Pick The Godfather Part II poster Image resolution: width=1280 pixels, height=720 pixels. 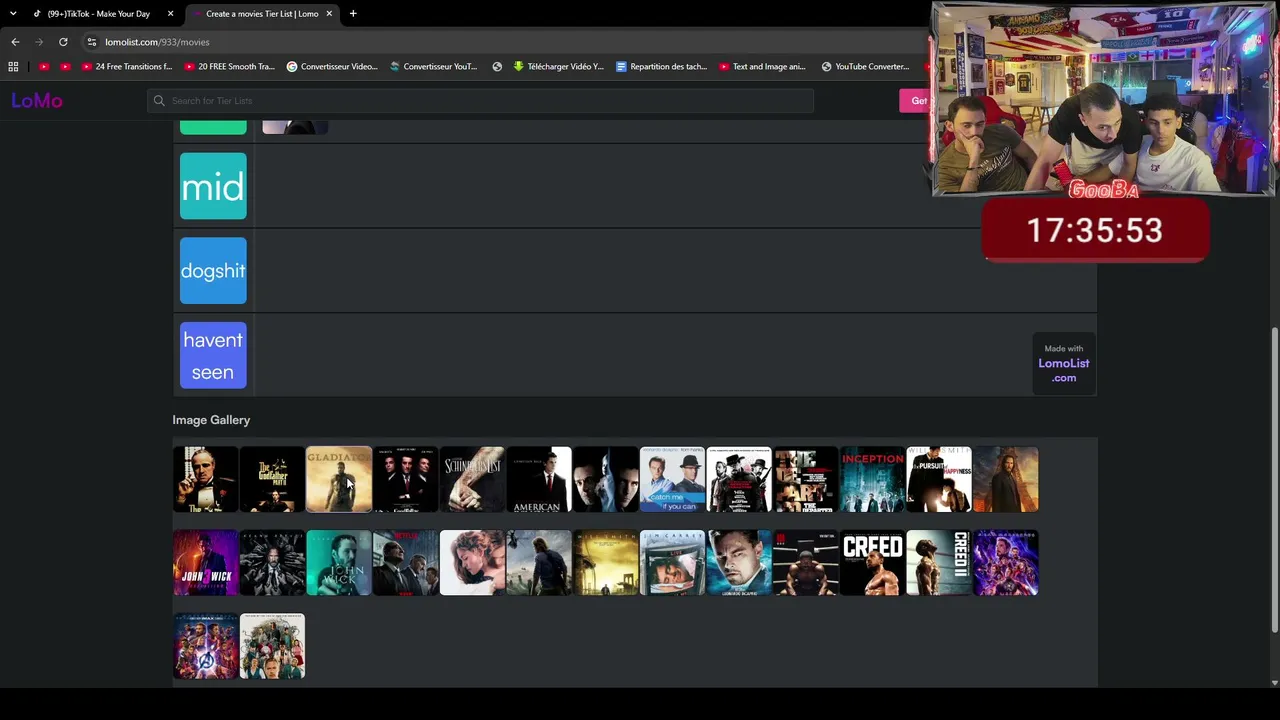tap(272, 480)
